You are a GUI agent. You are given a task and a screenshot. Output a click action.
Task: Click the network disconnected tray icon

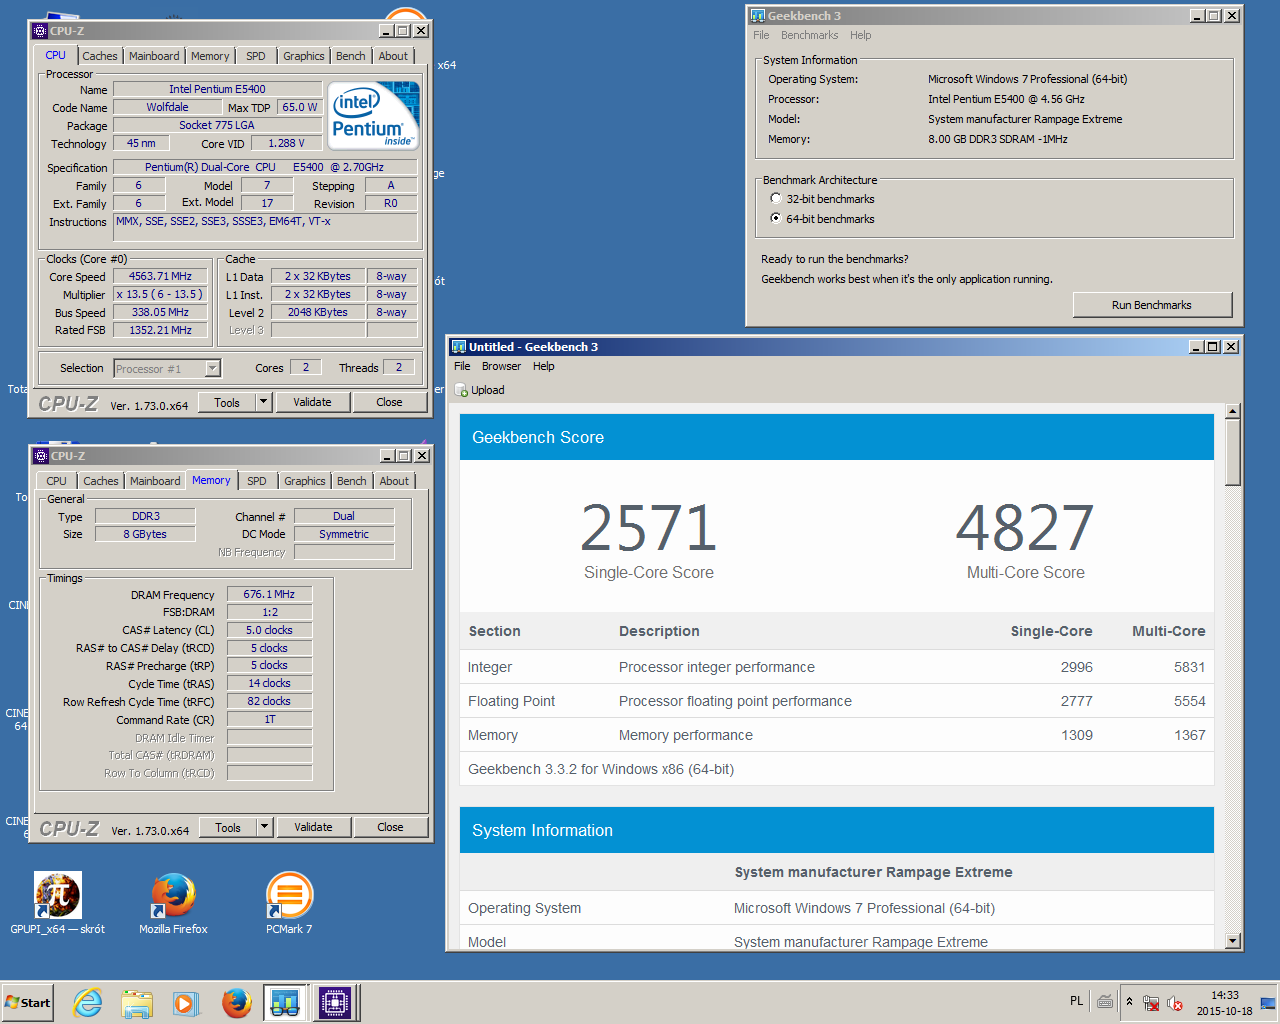point(1151,1003)
